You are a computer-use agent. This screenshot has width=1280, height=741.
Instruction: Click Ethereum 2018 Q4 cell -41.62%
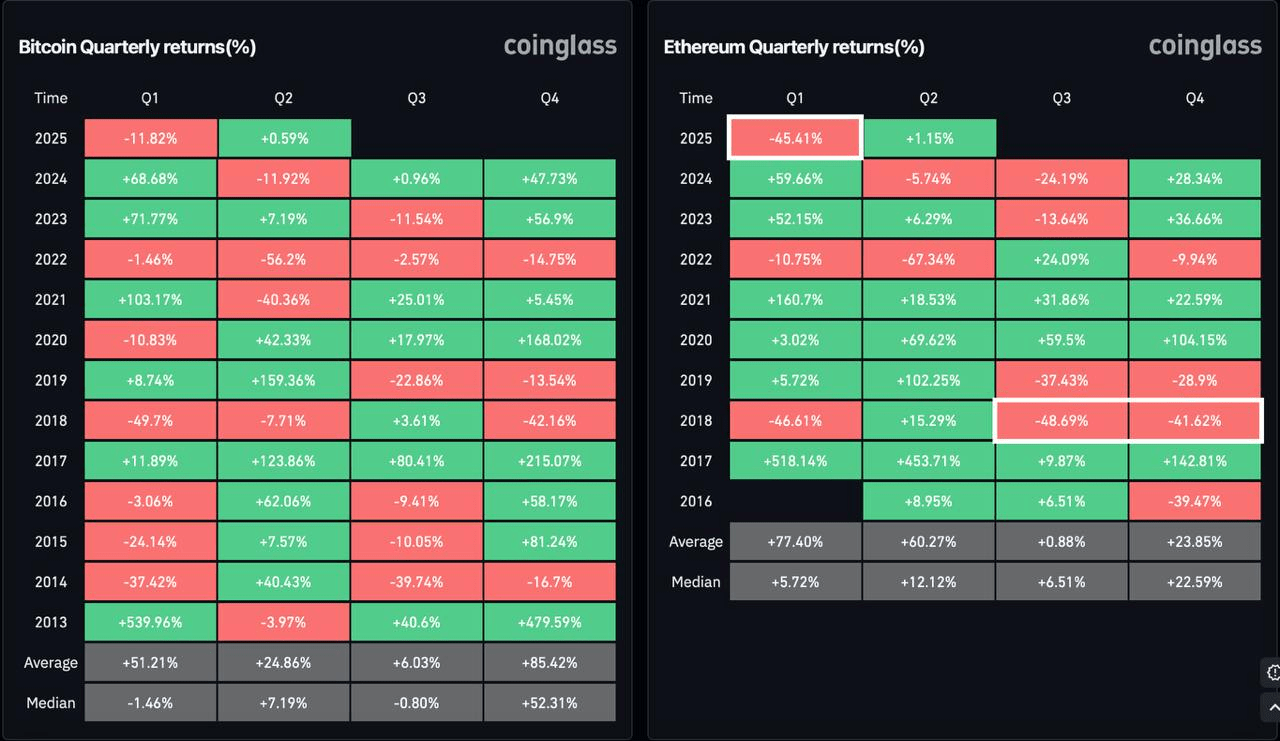coord(1195,421)
